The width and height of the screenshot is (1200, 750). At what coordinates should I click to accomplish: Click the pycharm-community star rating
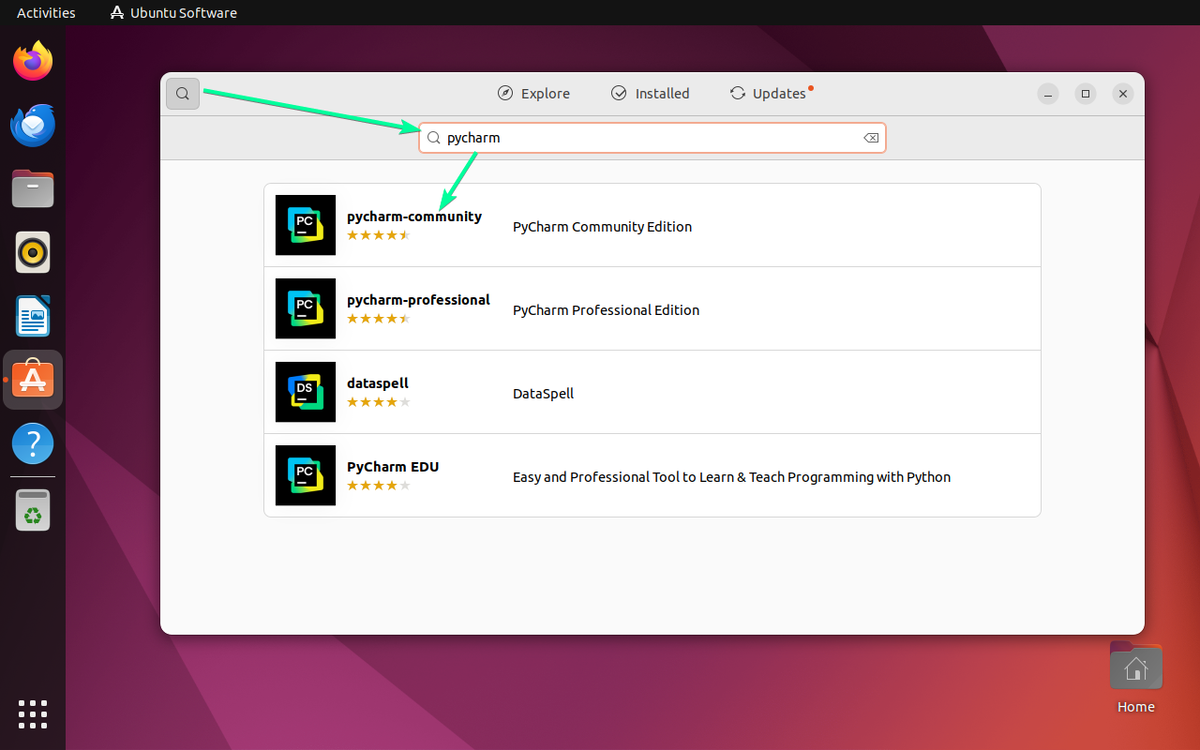tap(378, 235)
